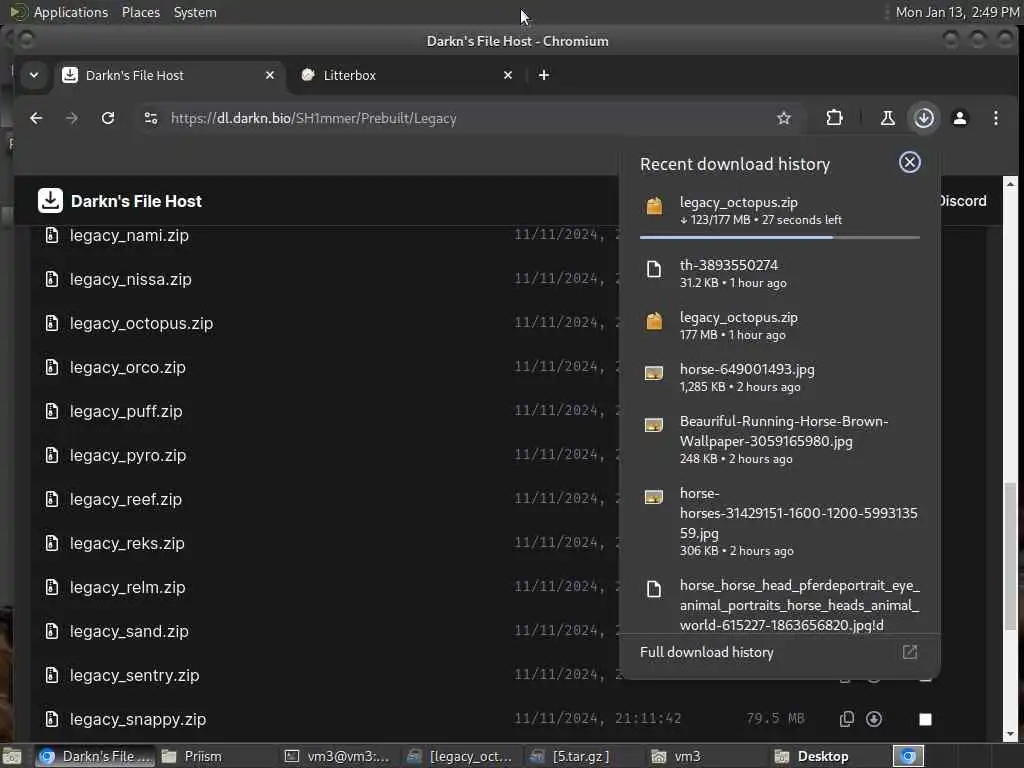Click file icon beside legacy_reef.zip

pos(52,499)
